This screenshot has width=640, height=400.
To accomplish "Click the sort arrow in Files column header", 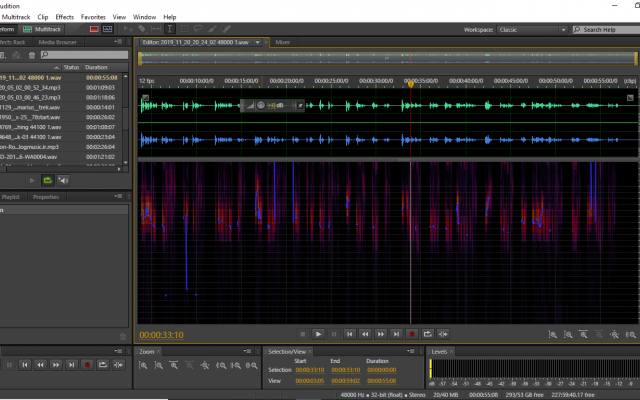I will tap(57, 67).
